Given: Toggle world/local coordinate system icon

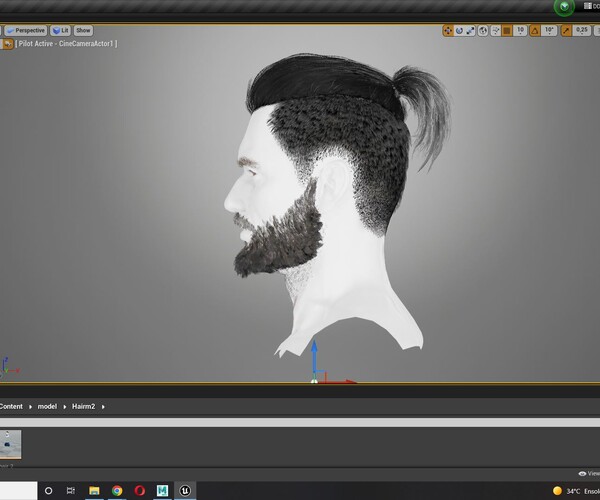Looking at the screenshot, I should coord(483,31).
